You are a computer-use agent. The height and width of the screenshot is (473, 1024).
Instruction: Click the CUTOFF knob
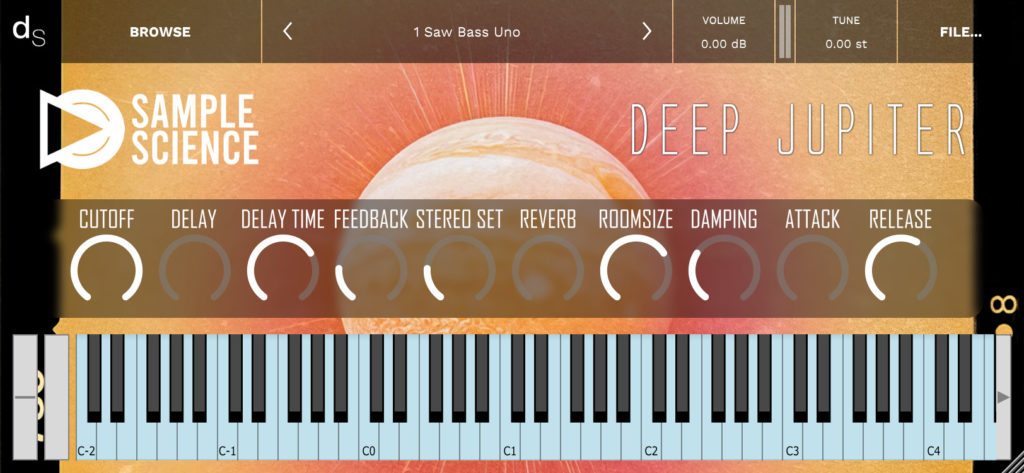[106, 269]
